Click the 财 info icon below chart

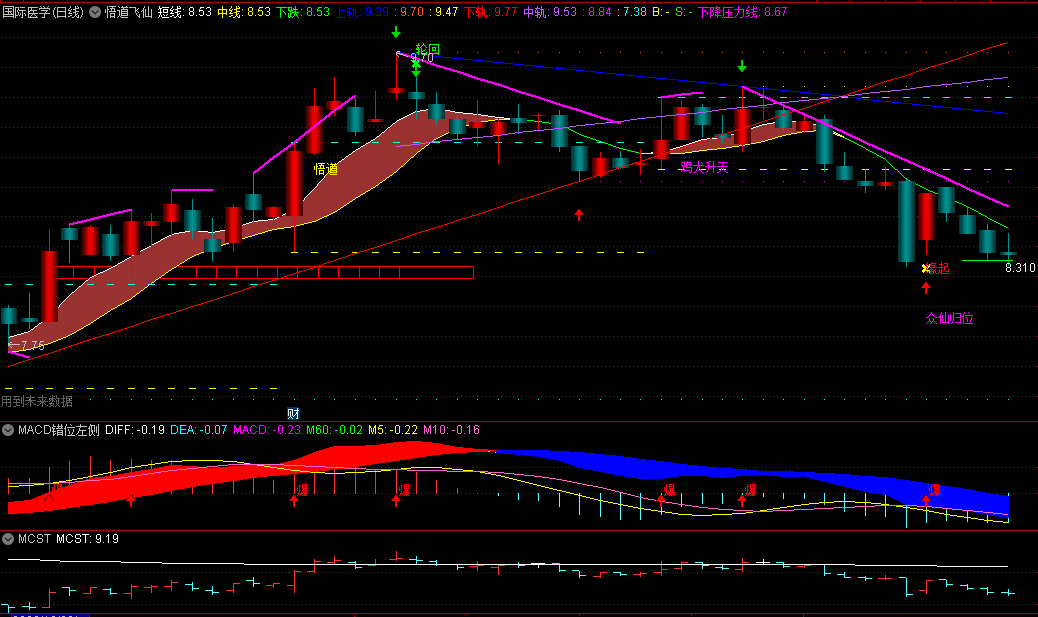pyautogui.click(x=293, y=414)
